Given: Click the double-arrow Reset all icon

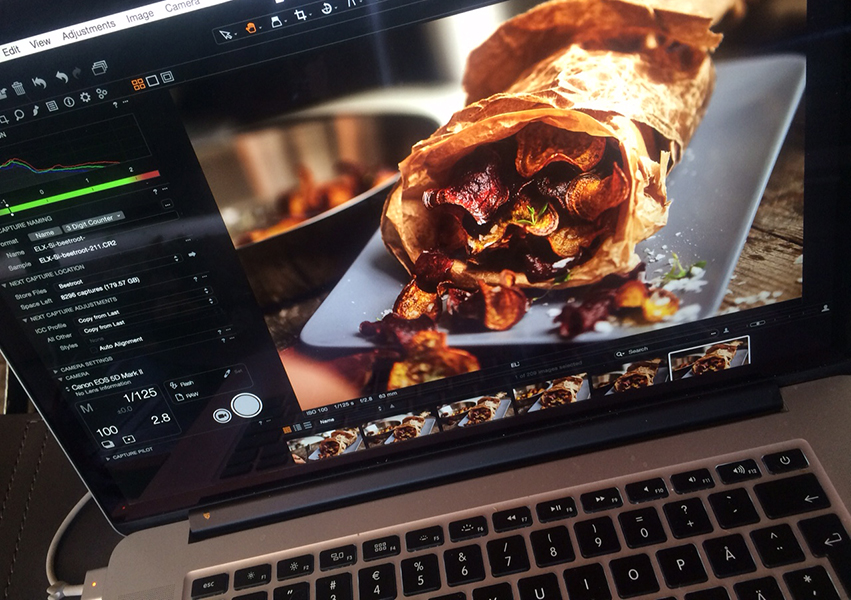Looking at the screenshot, I should pyautogui.click(x=39, y=82).
